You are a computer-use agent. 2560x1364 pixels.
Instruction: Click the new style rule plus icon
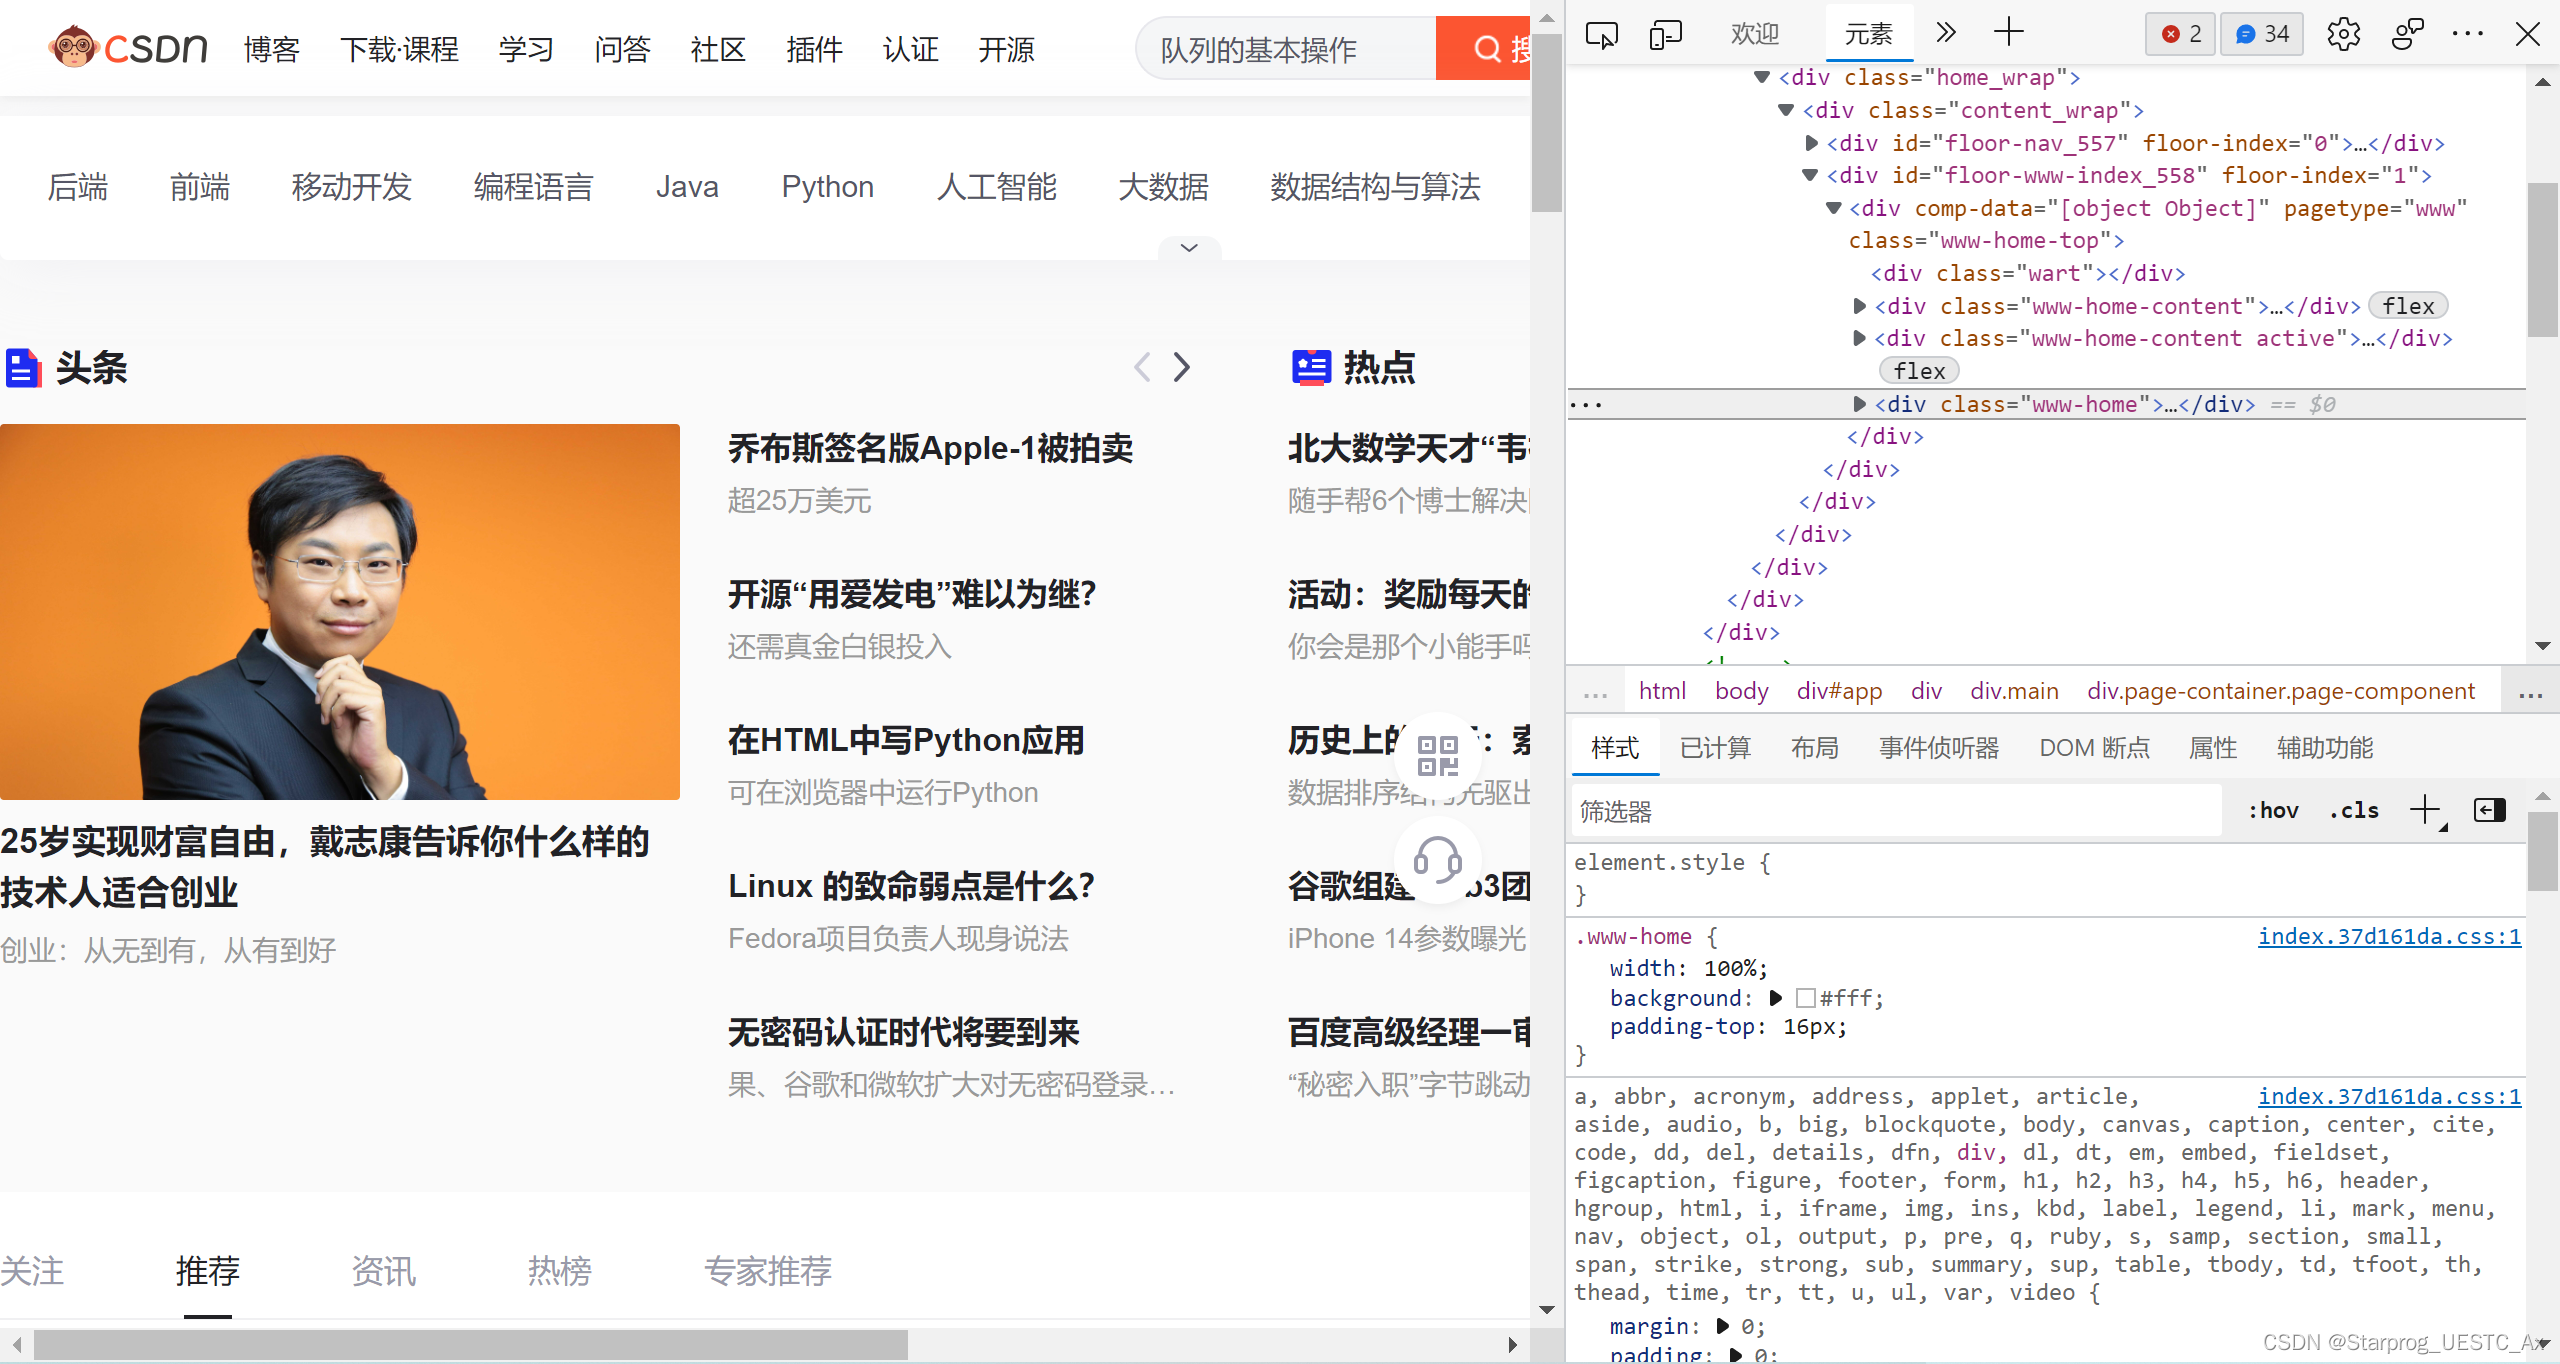point(2425,810)
